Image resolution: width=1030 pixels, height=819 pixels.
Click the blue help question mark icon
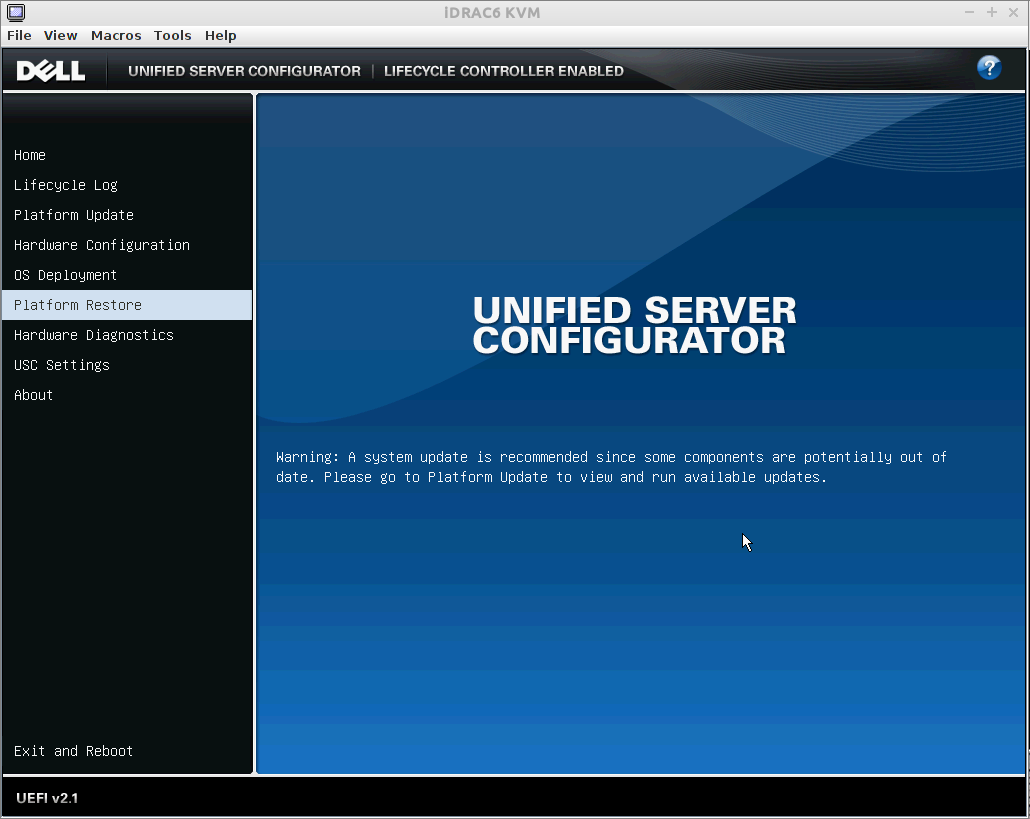click(x=988, y=68)
